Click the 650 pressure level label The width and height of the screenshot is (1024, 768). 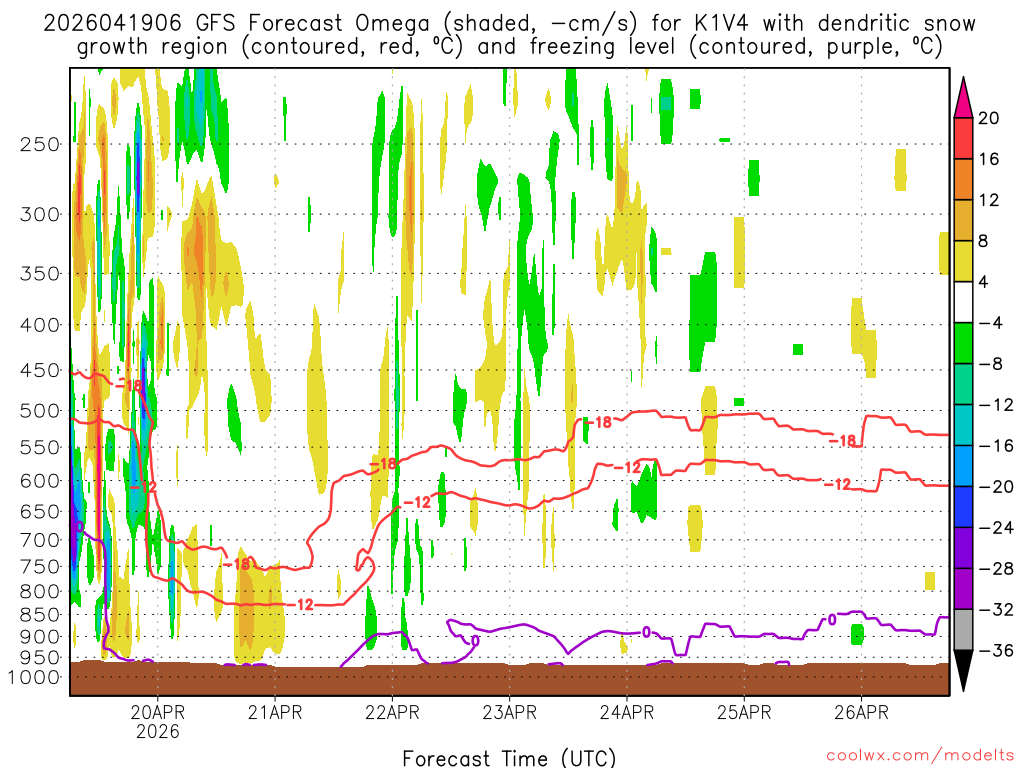click(40, 511)
